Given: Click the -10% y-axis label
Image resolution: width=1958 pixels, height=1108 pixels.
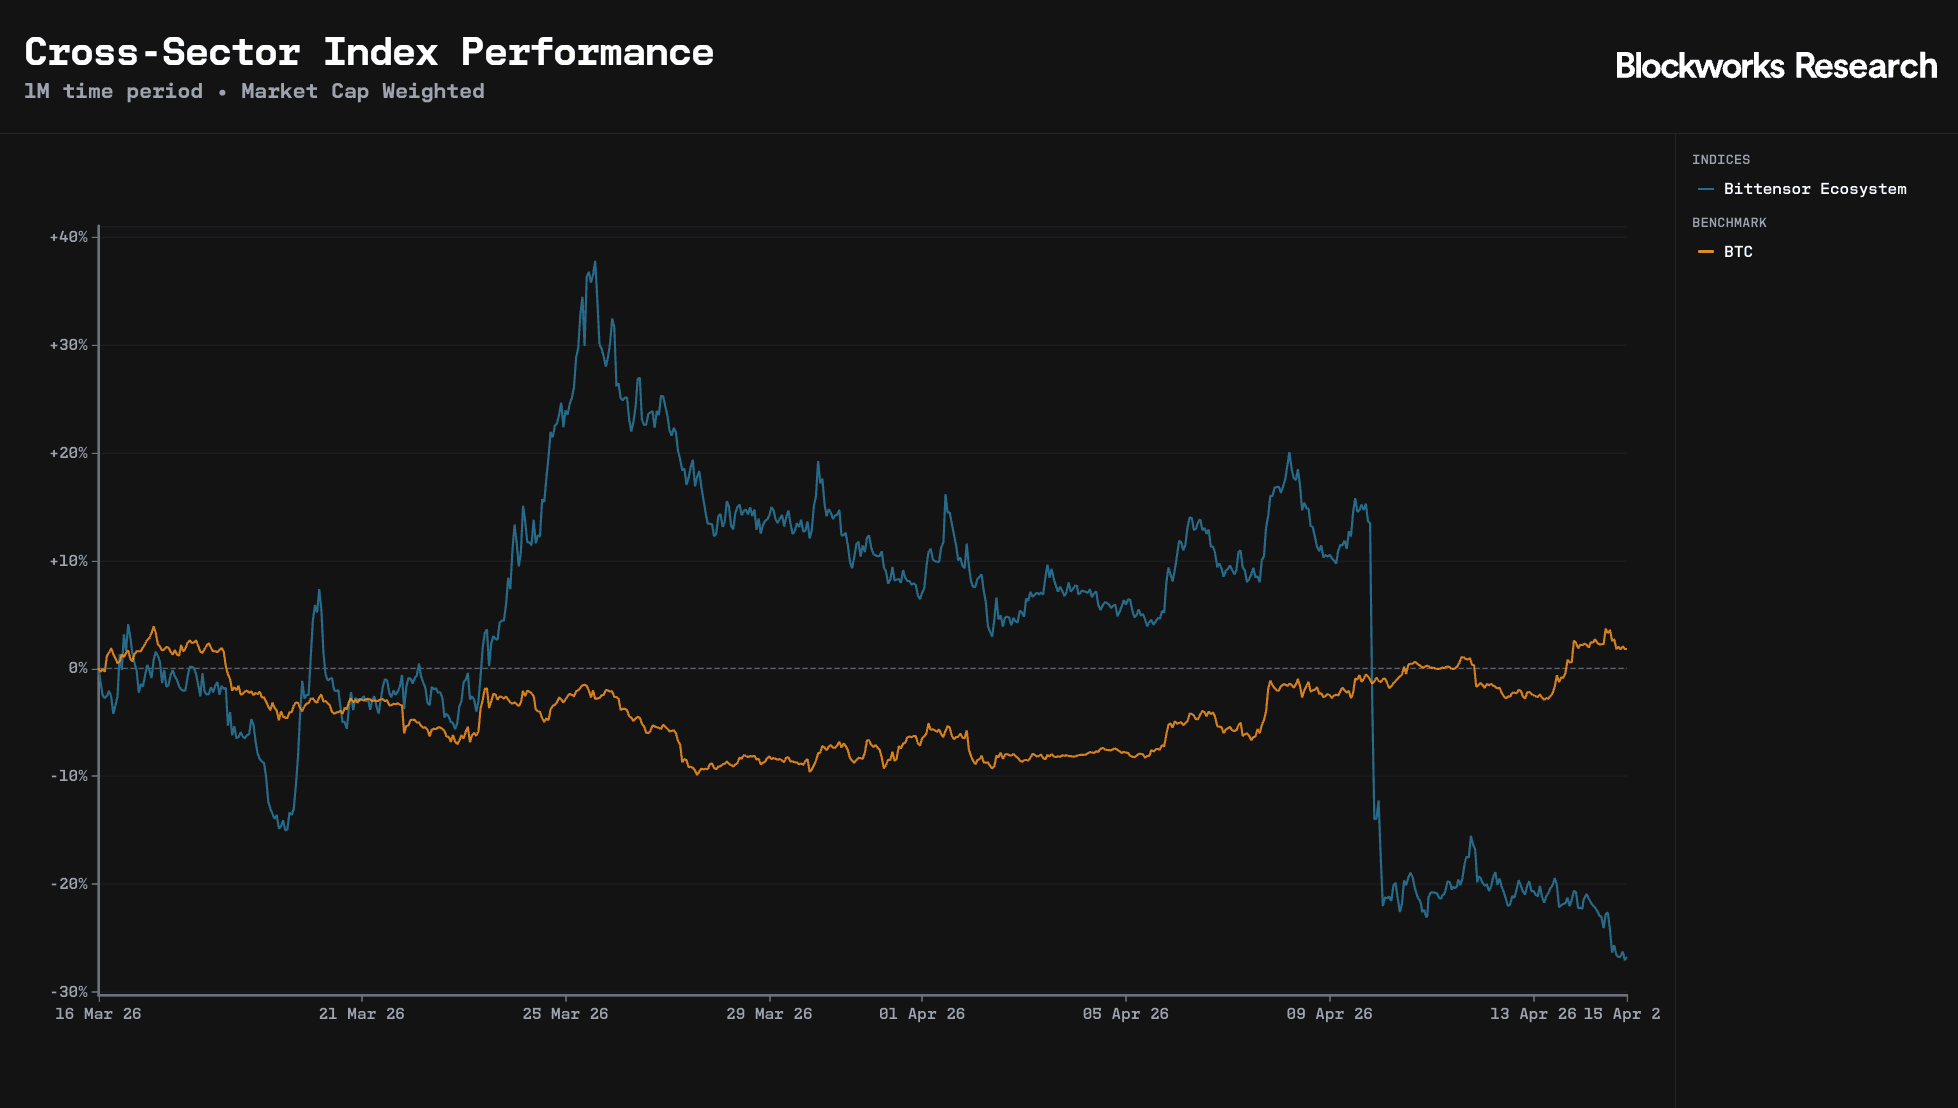Looking at the screenshot, I should pos(69,776).
